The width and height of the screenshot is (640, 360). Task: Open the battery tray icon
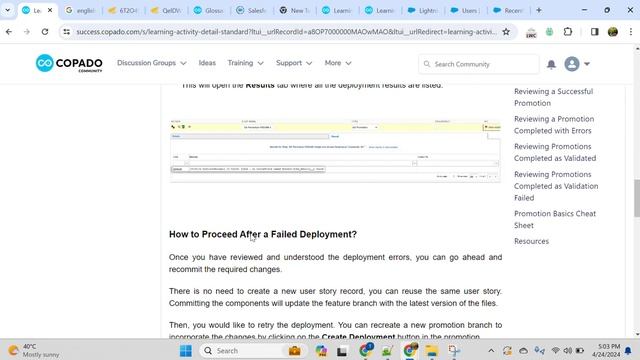(580, 351)
